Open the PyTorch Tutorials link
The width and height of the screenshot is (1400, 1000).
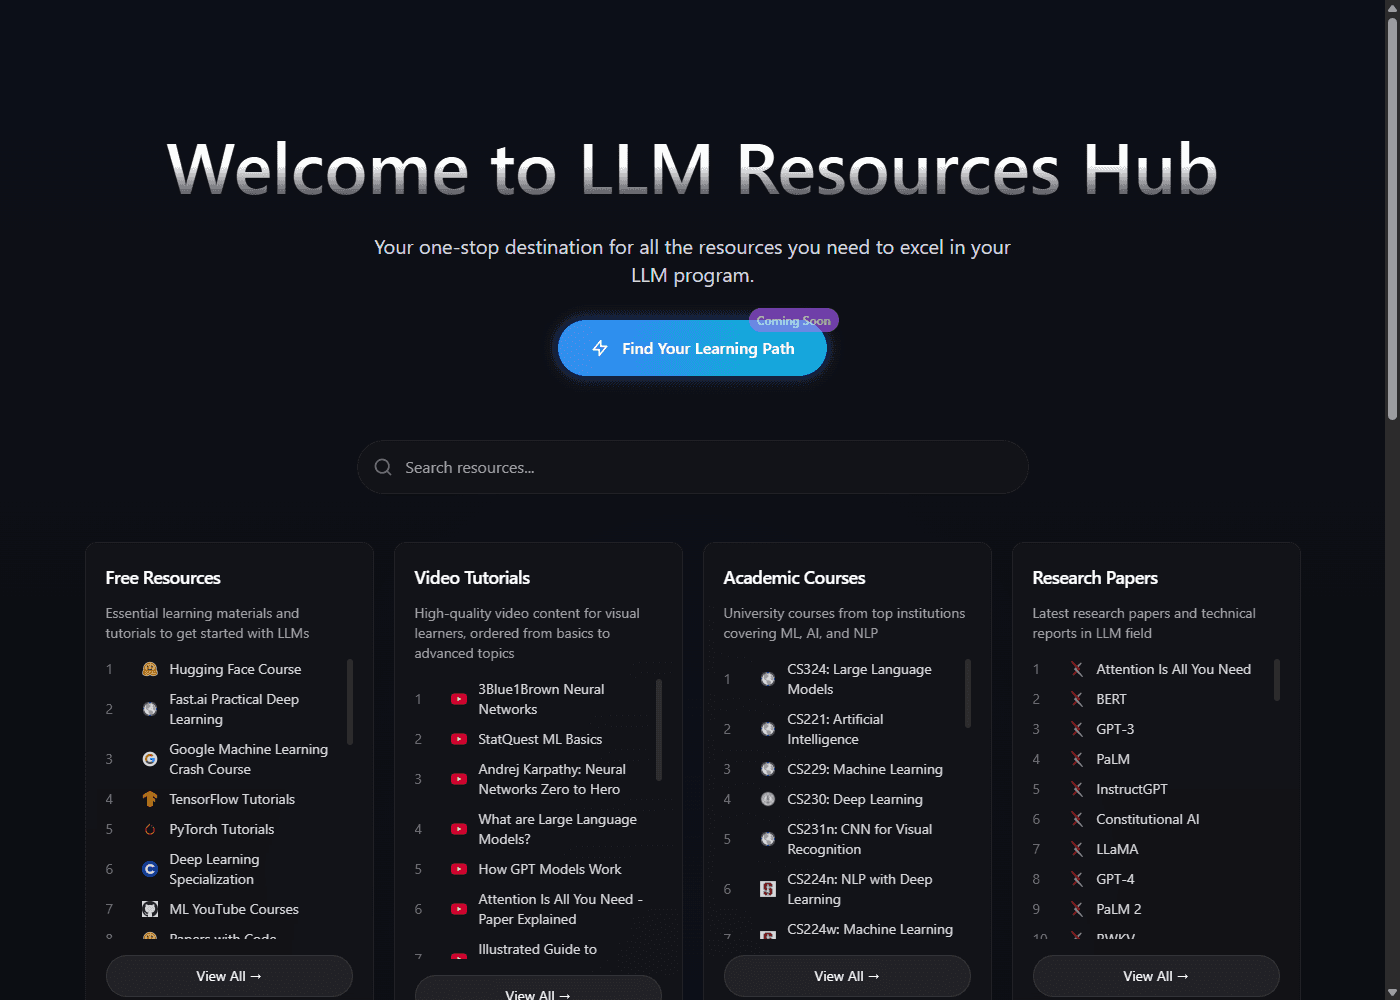(221, 829)
